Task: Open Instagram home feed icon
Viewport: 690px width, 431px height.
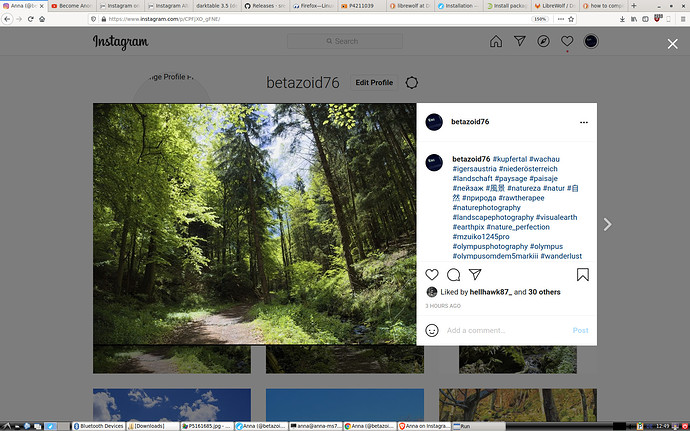Action: [x=496, y=42]
